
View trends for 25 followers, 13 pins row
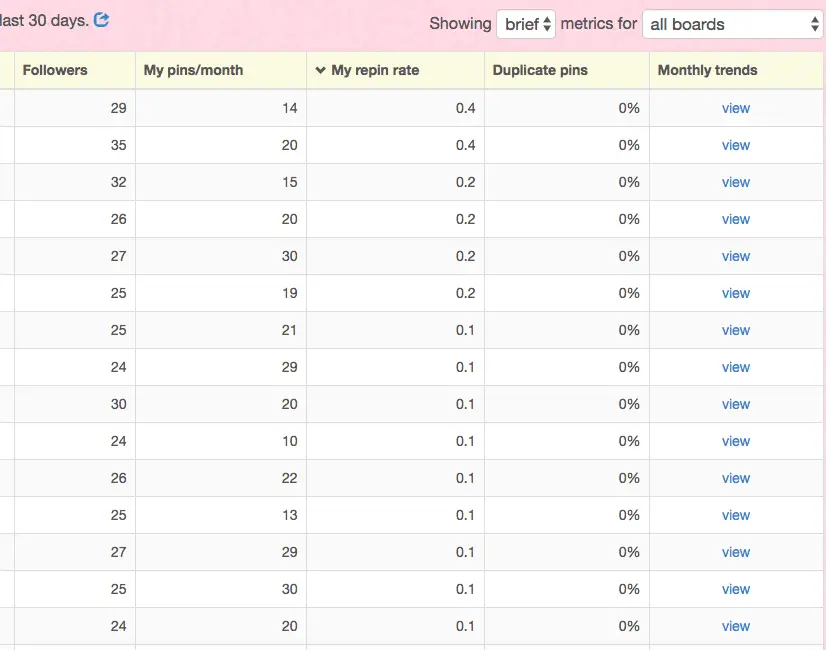pyautogui.click(x=735, y=515)
